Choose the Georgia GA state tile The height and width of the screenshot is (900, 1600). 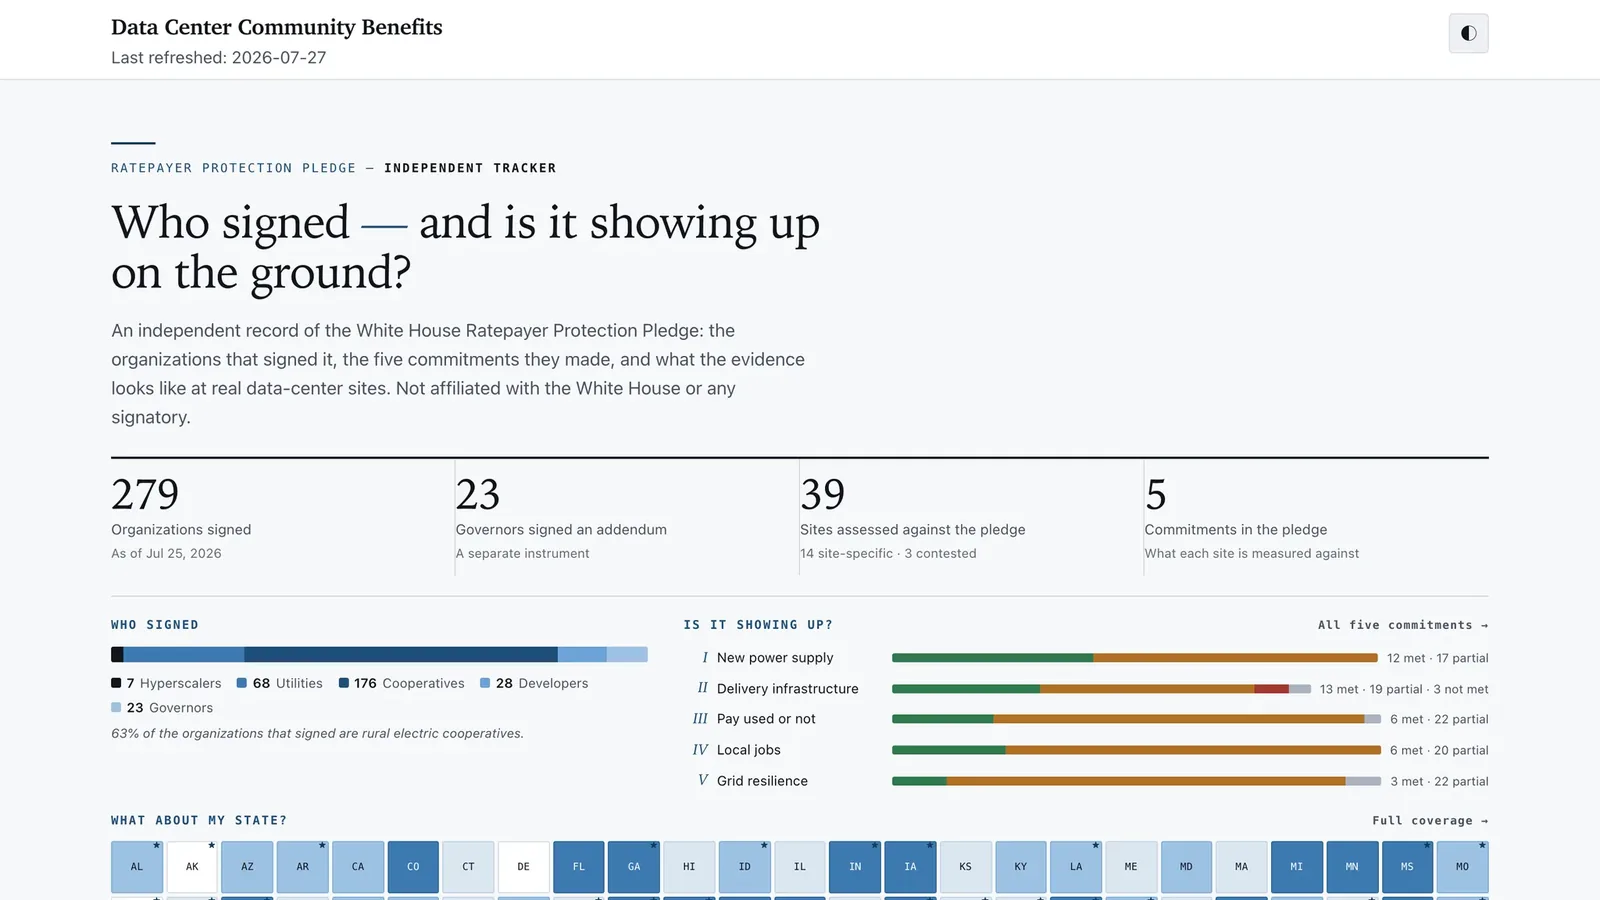(634, 867)
